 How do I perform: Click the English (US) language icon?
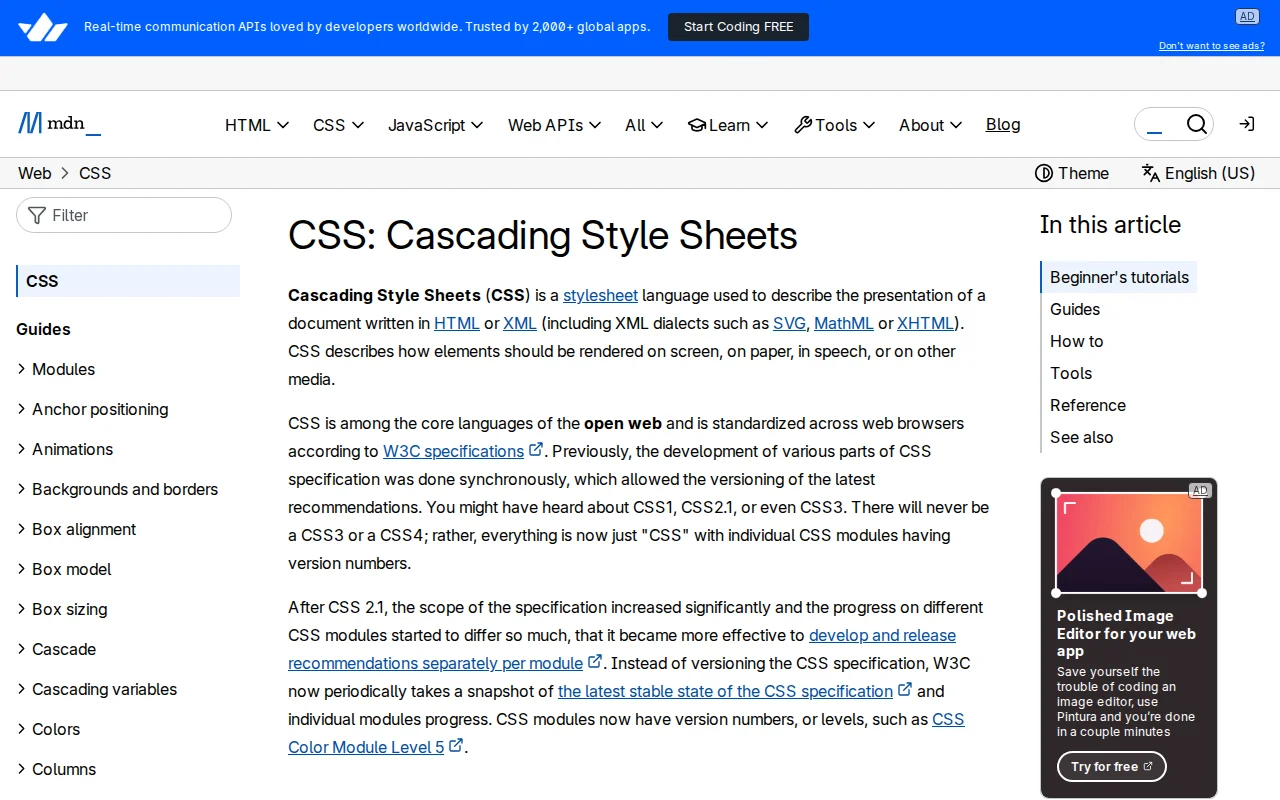(1150, 173)
